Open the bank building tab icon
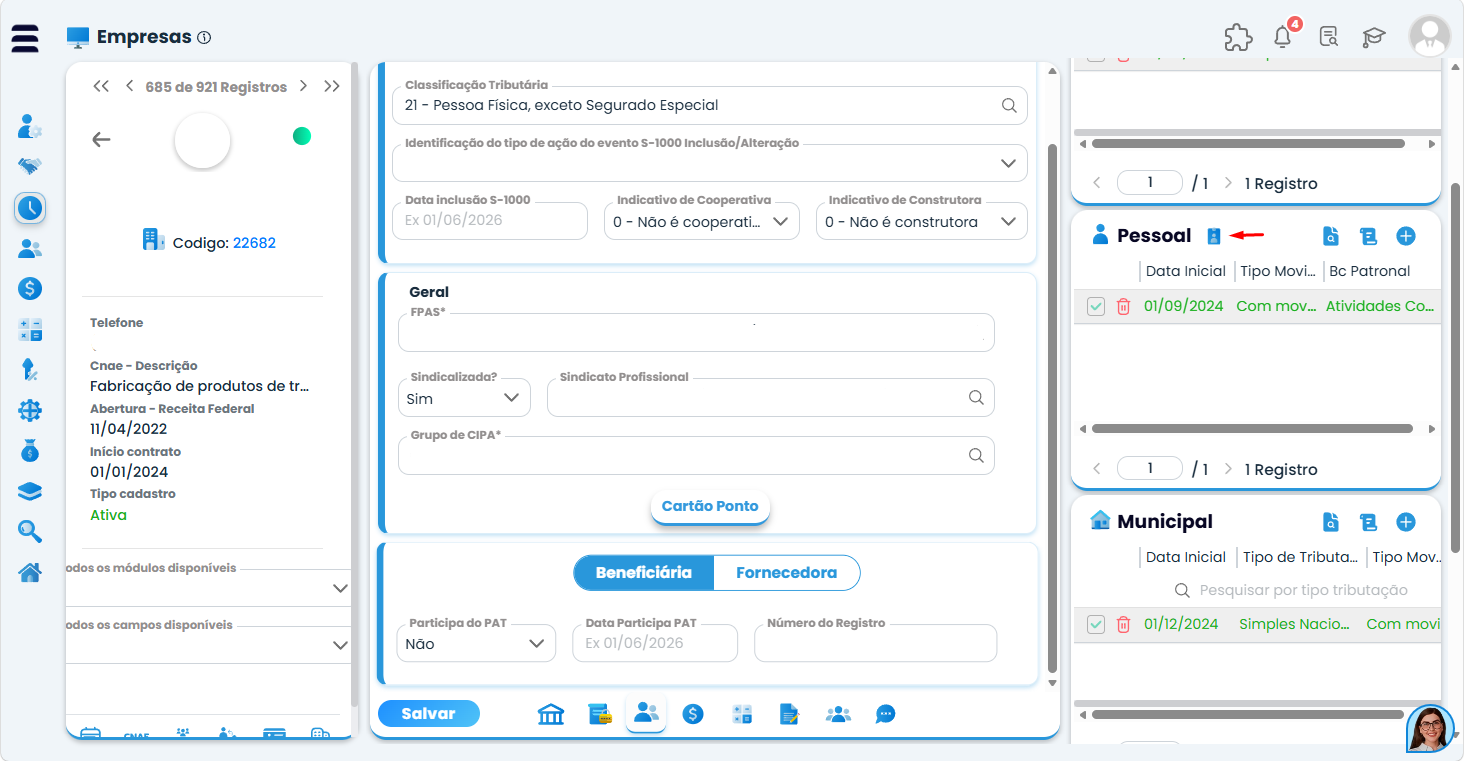The image size is (1464, 761). point(551,714)
